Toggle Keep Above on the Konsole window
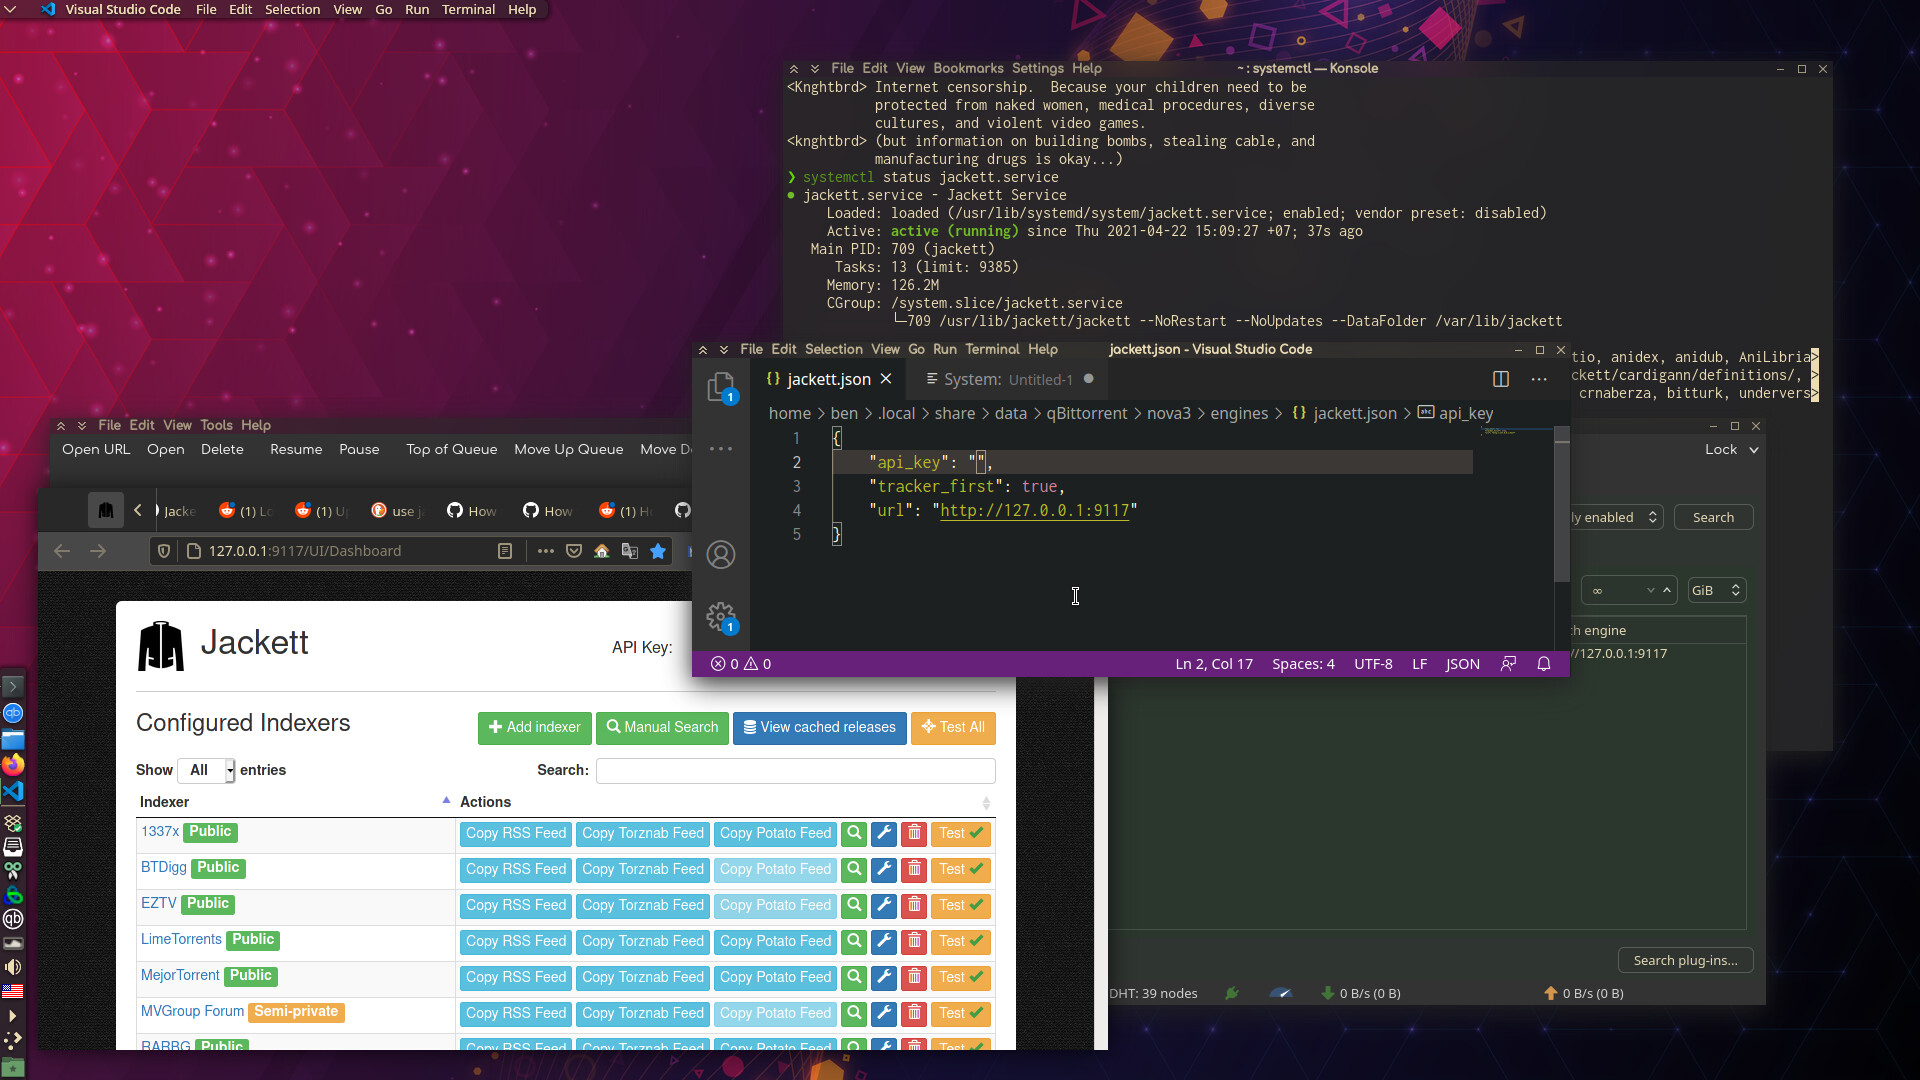 [794, 69]
